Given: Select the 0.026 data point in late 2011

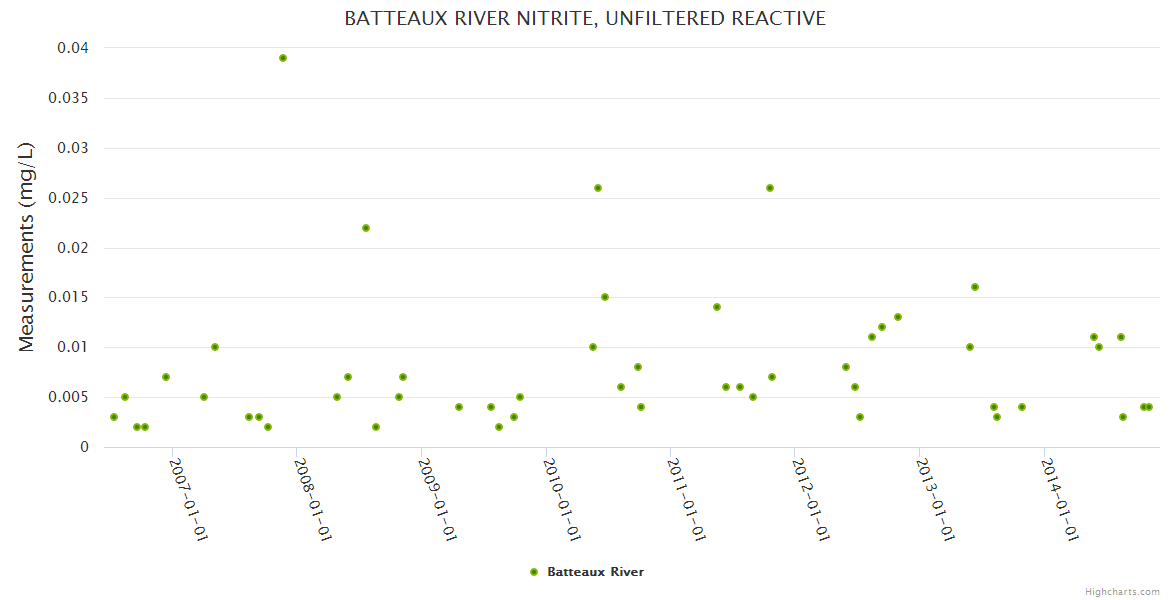Looking at the screenshot, I should [x=770, y=188].
